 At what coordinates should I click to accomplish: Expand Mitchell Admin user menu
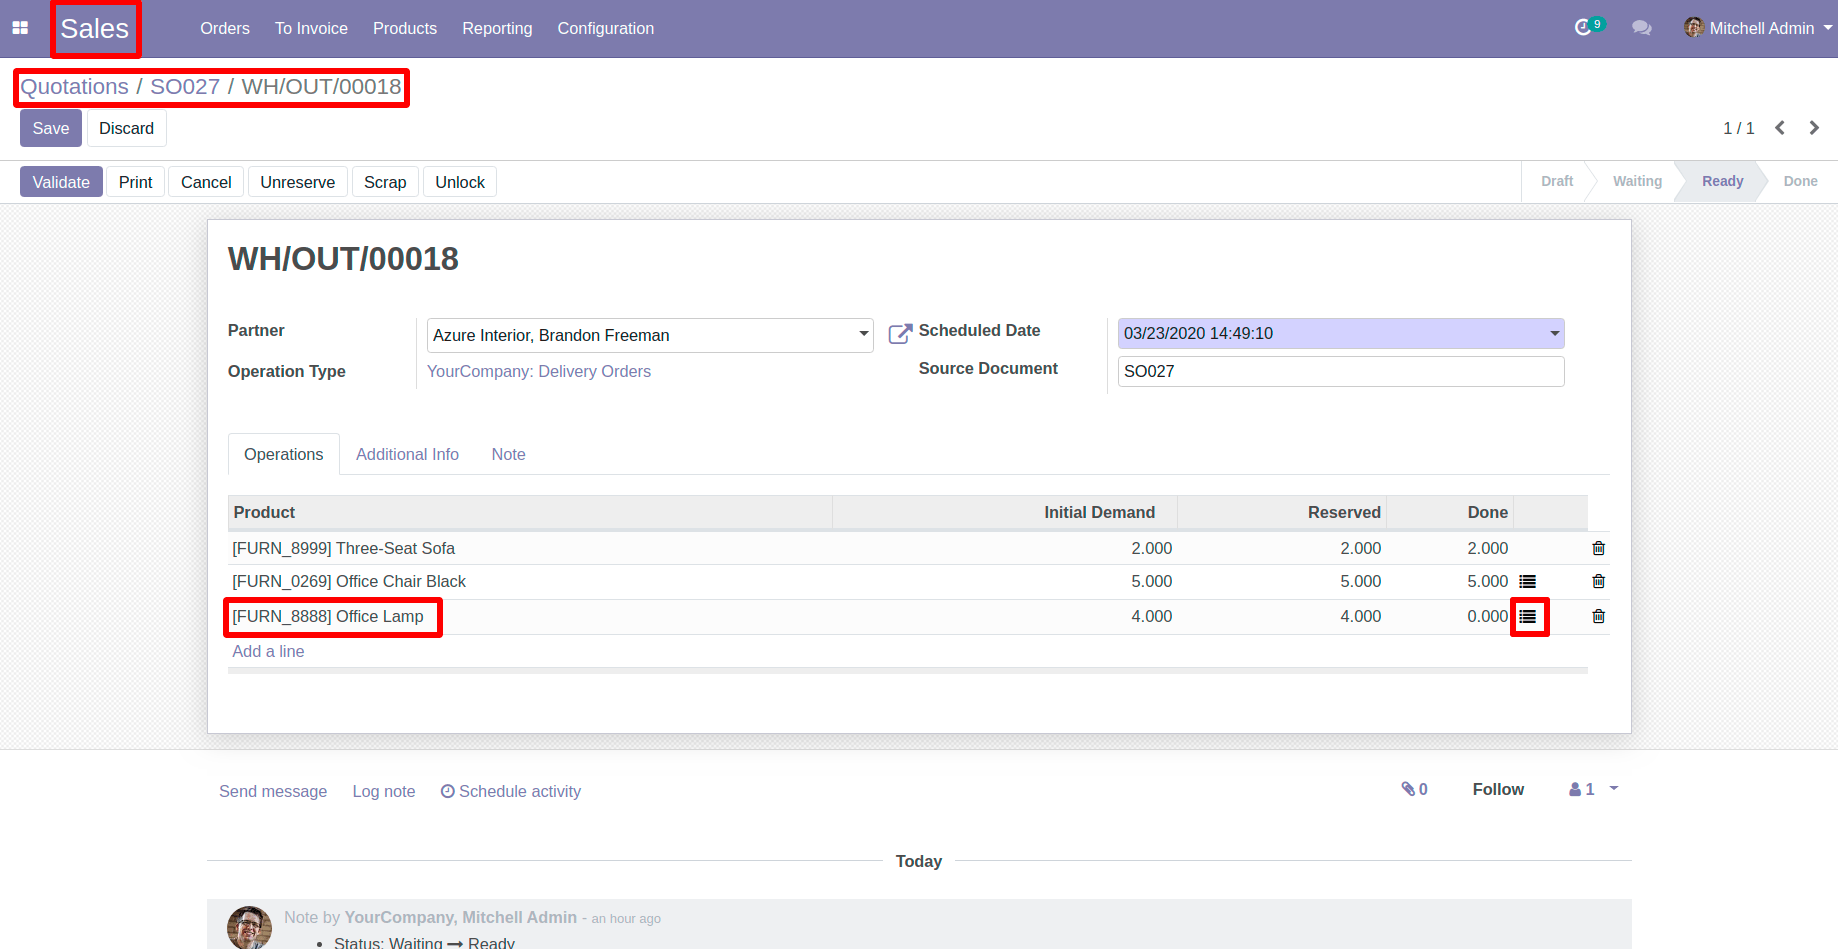pos(1828,28)
